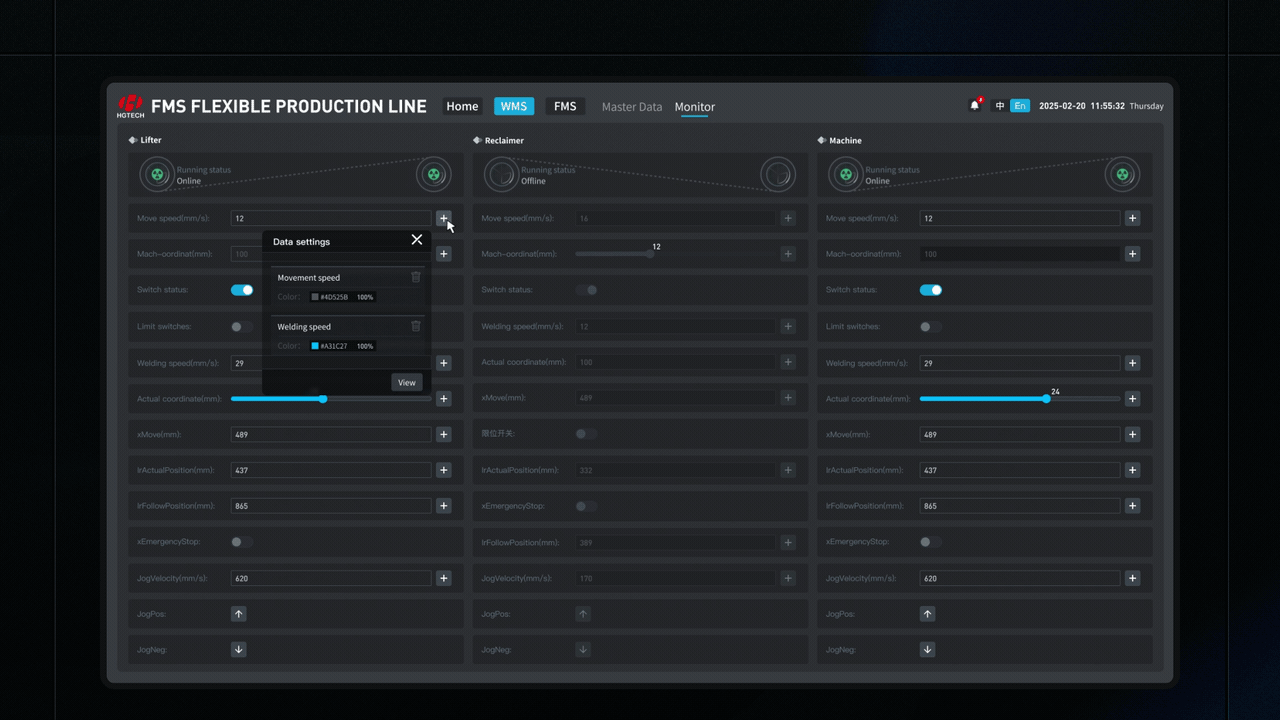This screenshot has width=1280, height=720.
Task: Click plus beside Lifter Welding speed
Action: coord(444,363)
